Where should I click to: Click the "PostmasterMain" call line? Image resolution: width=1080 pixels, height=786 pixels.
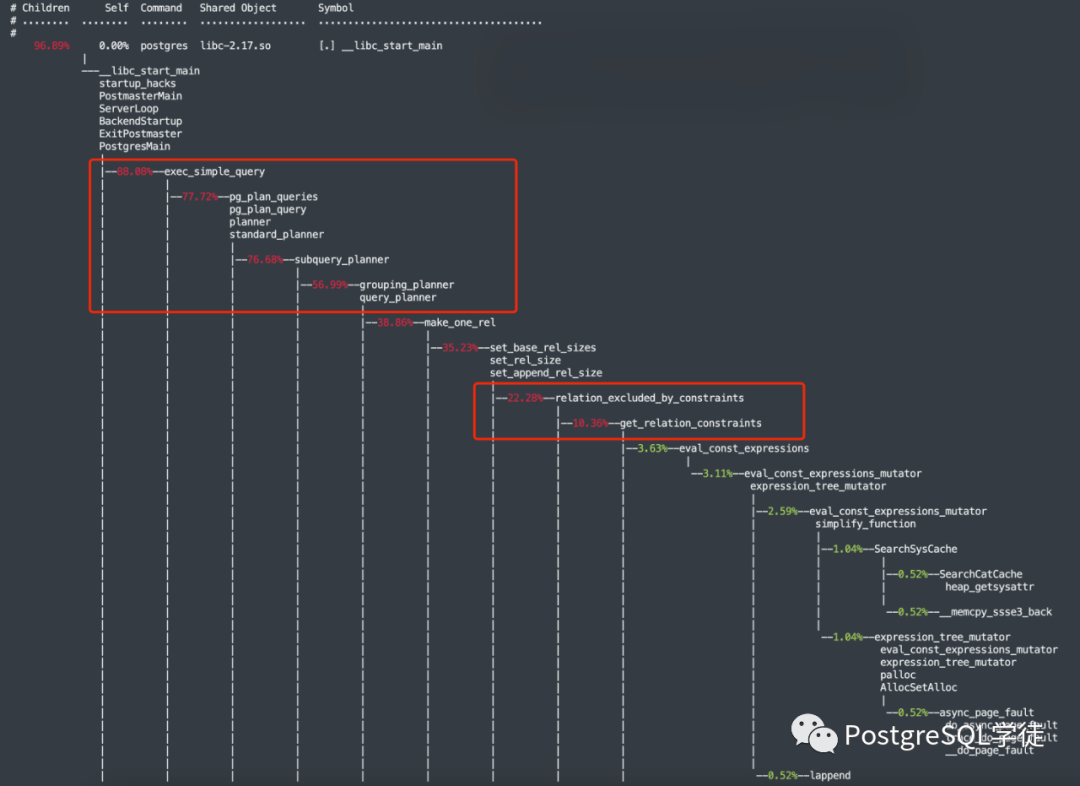coord(141,96)
